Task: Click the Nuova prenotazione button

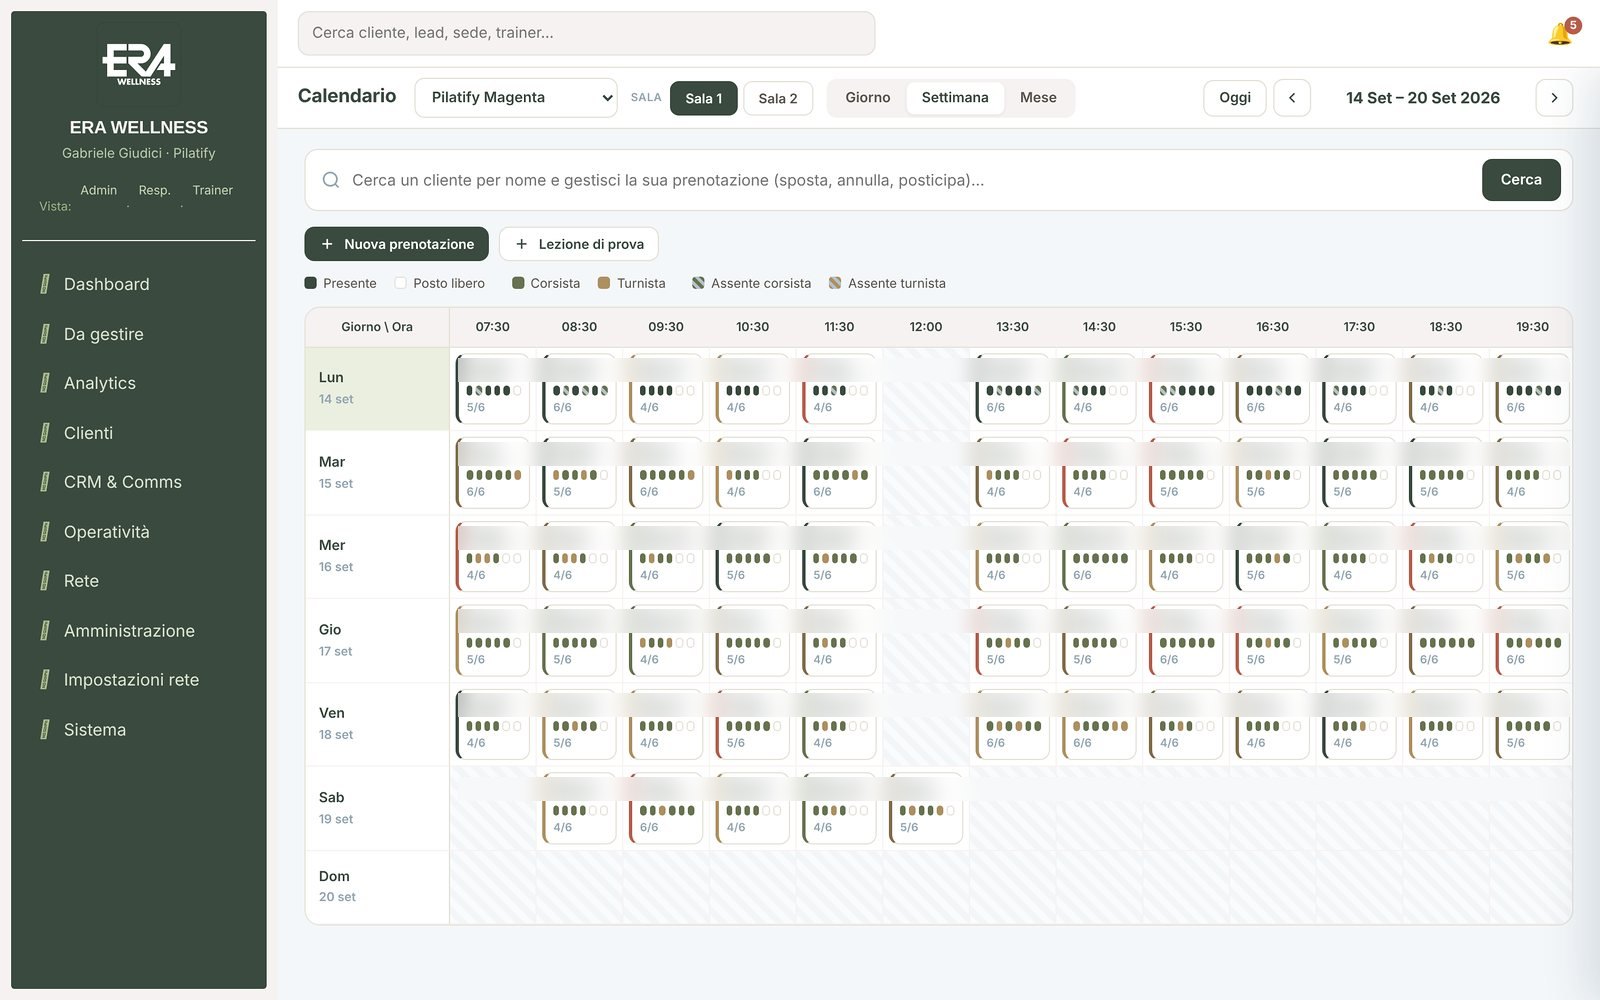Action: coord(397,244)
